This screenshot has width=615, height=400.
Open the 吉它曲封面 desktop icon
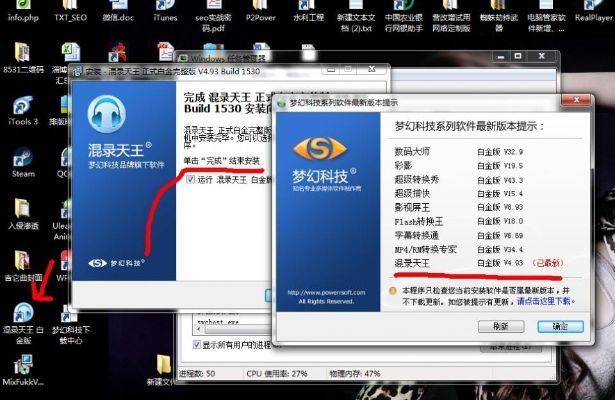(x=22, y=259)
